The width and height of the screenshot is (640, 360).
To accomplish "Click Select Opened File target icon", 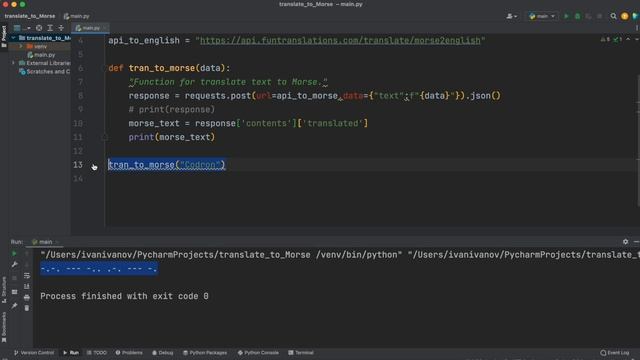I will [39, 28].
